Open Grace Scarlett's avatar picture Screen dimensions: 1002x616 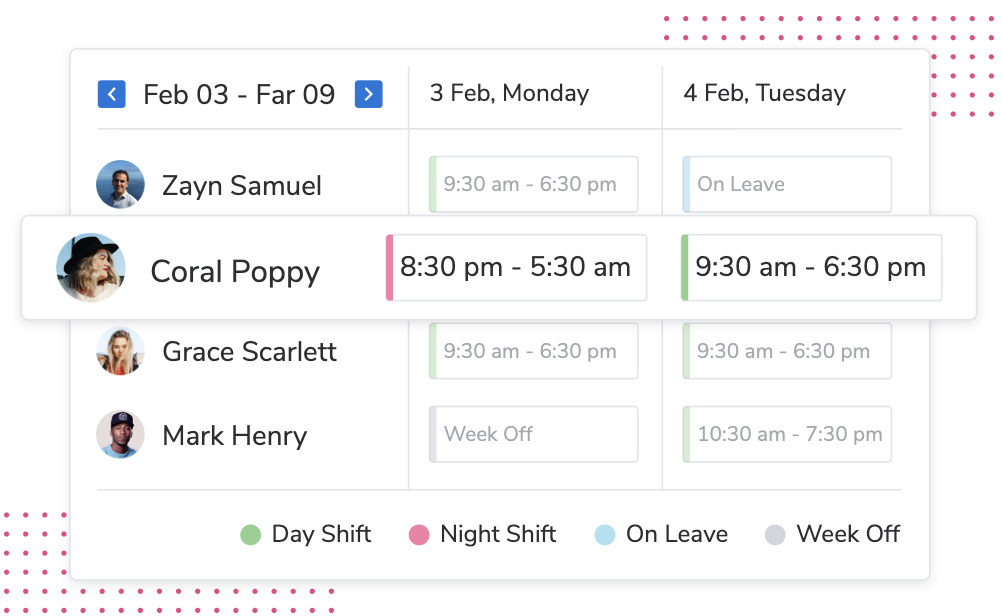coord(120,351)
